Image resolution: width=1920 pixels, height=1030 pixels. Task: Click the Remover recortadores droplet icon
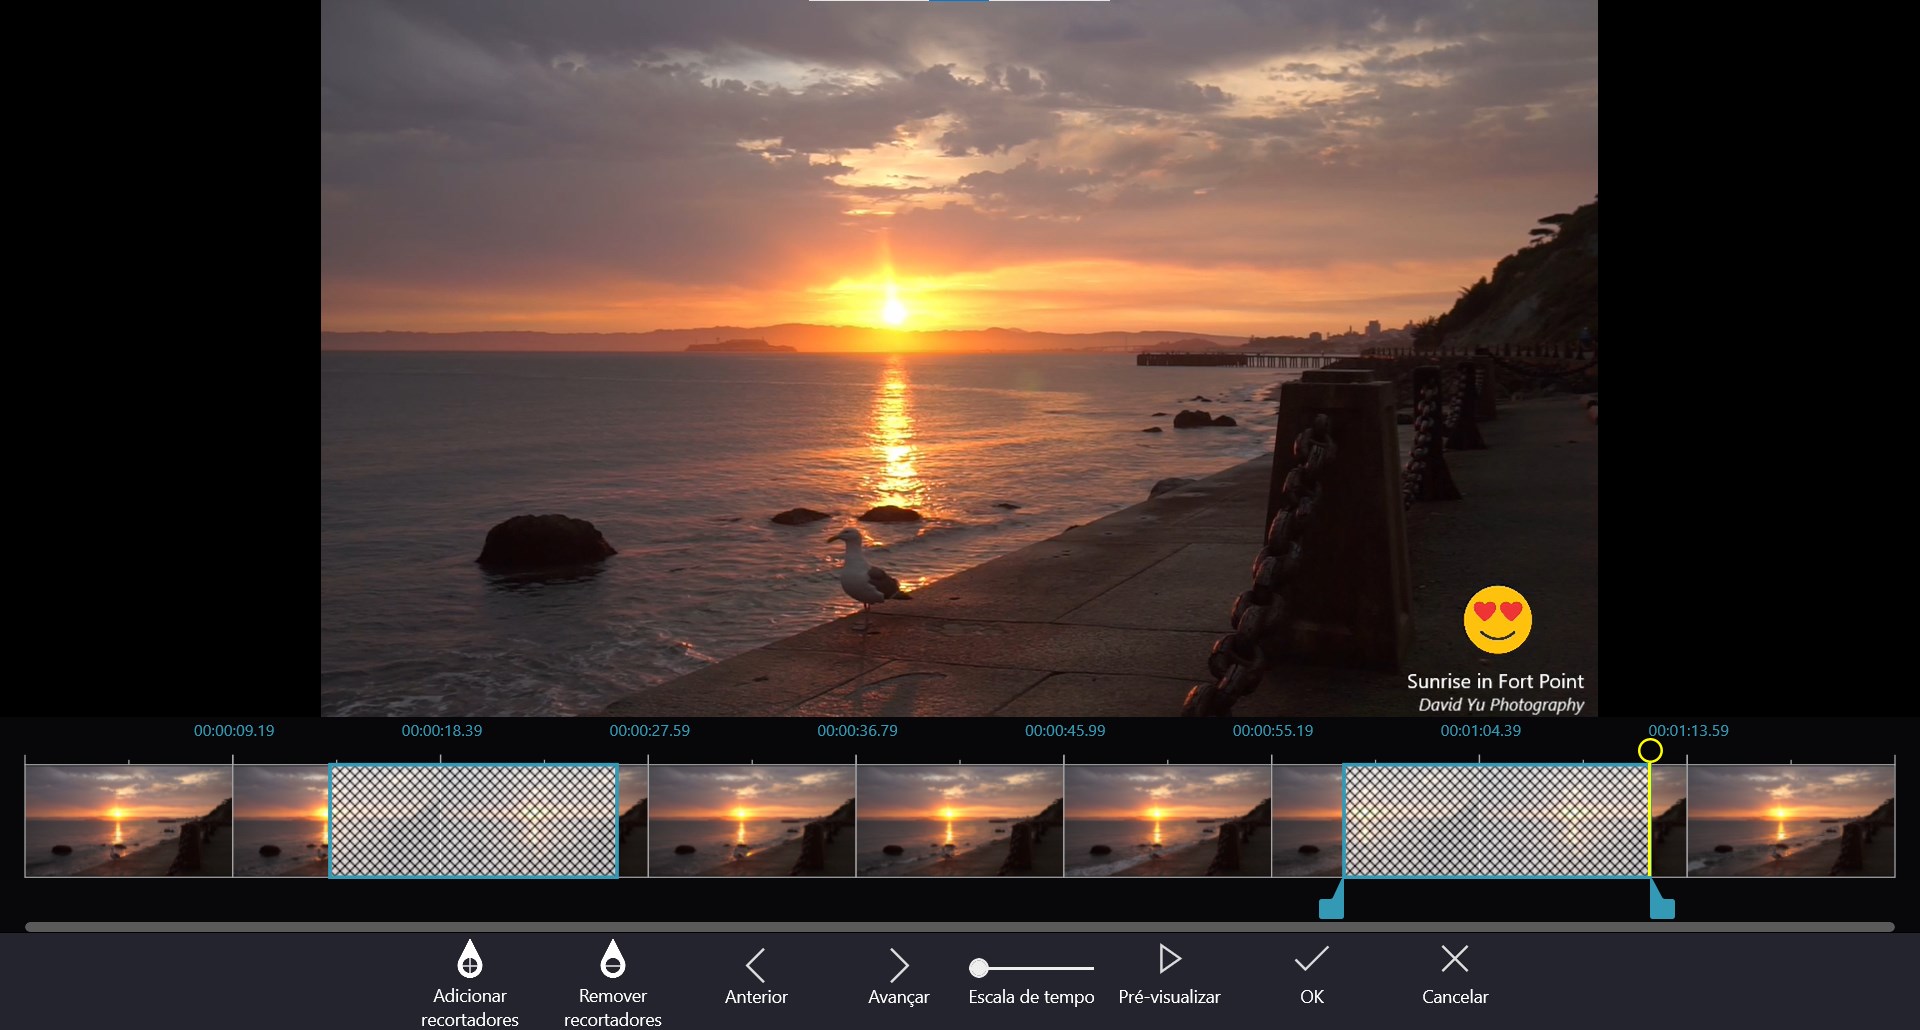point(612,958)
